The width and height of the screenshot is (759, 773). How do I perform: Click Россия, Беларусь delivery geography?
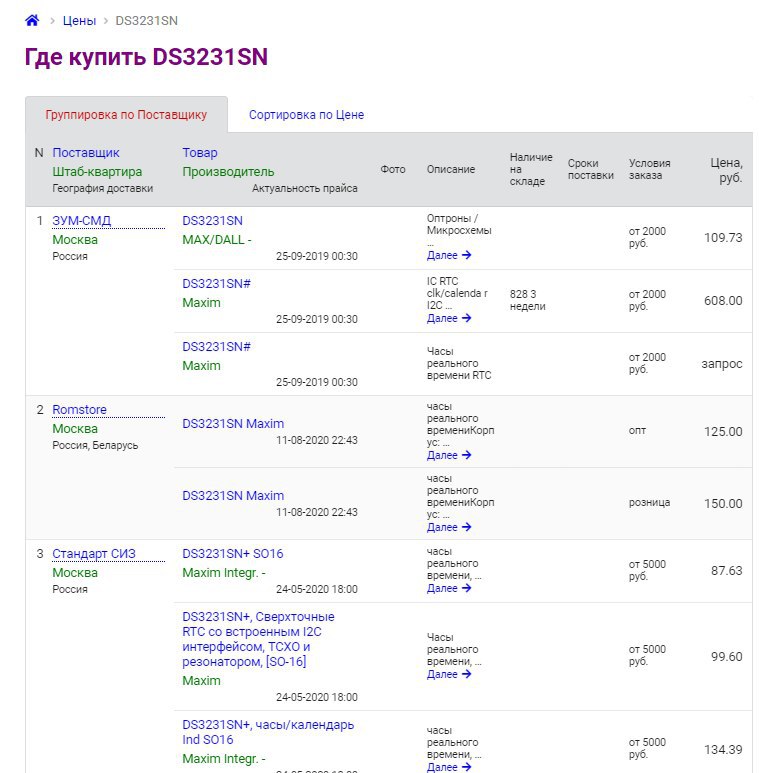pos(95,445)
